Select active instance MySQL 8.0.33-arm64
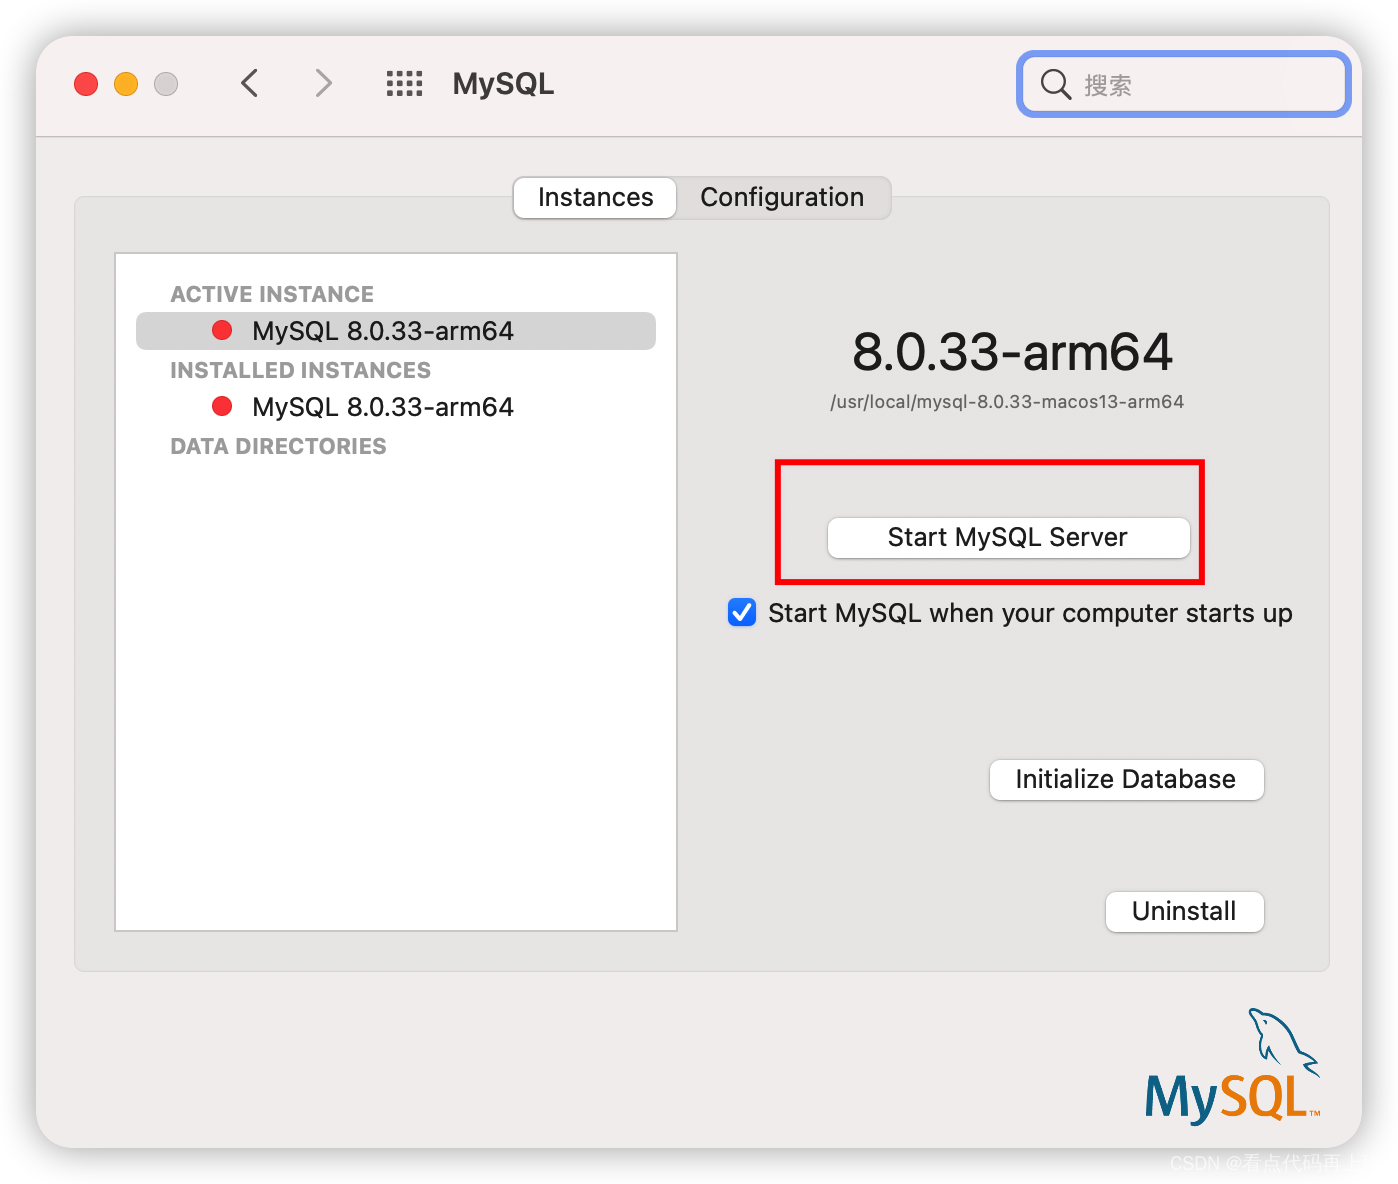 pyautogui.click(x=396, y=331)
